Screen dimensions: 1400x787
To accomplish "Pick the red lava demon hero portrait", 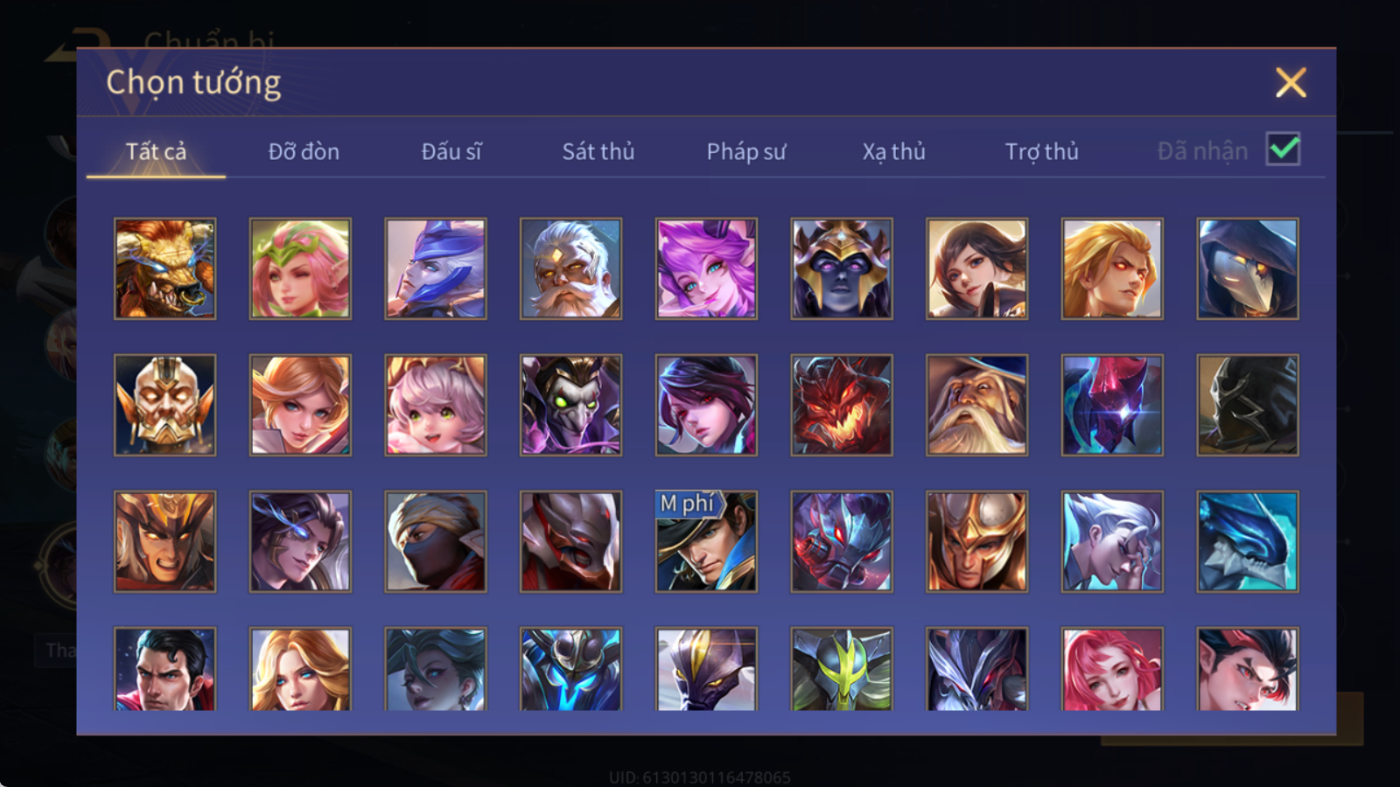I will click(842, 405).
